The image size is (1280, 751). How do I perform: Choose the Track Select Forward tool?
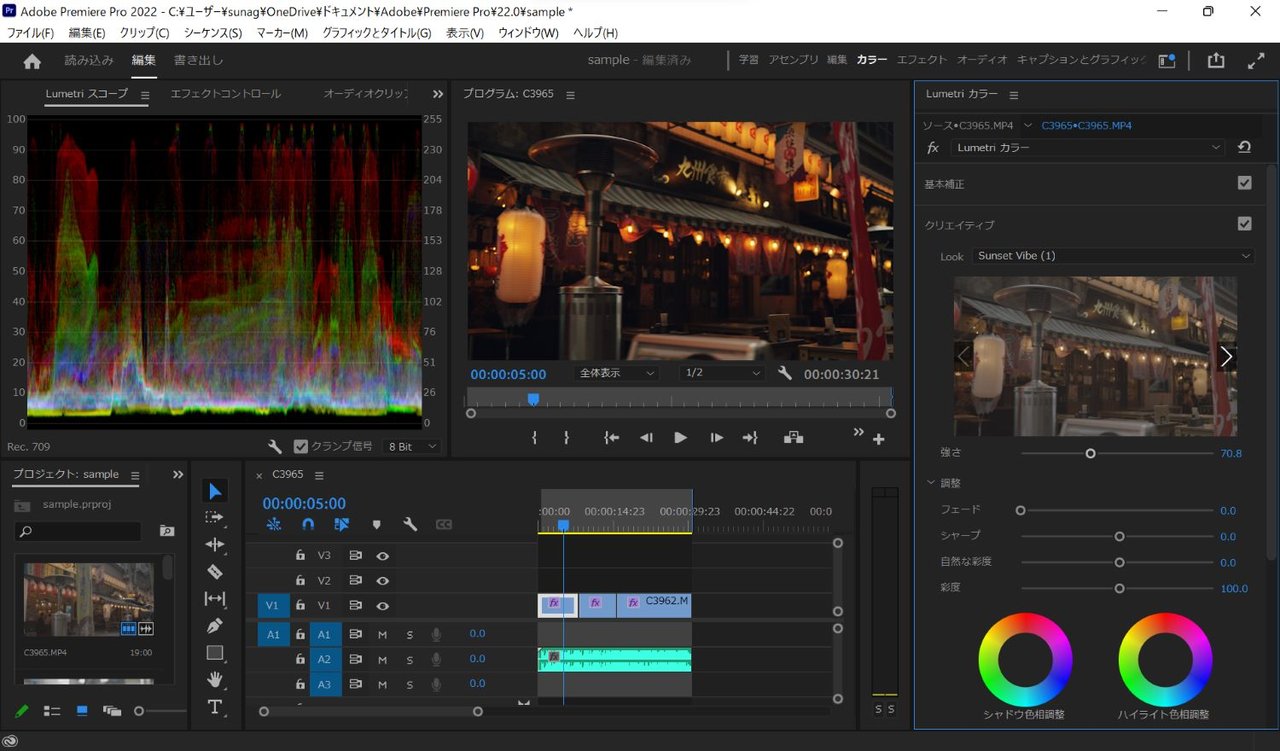point(215,517)
